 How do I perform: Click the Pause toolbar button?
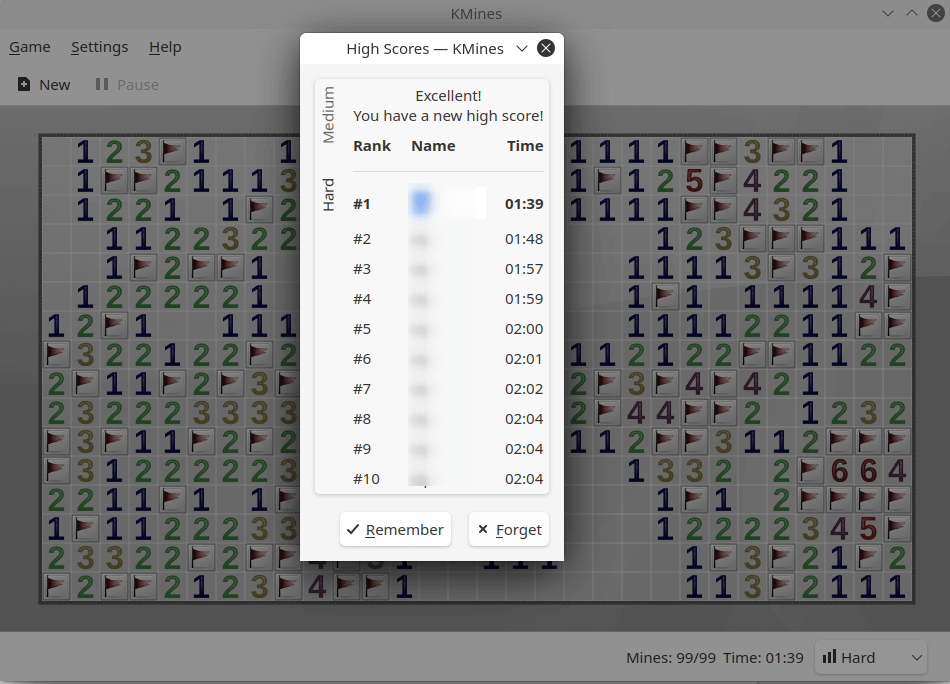(x=127, y=85)
